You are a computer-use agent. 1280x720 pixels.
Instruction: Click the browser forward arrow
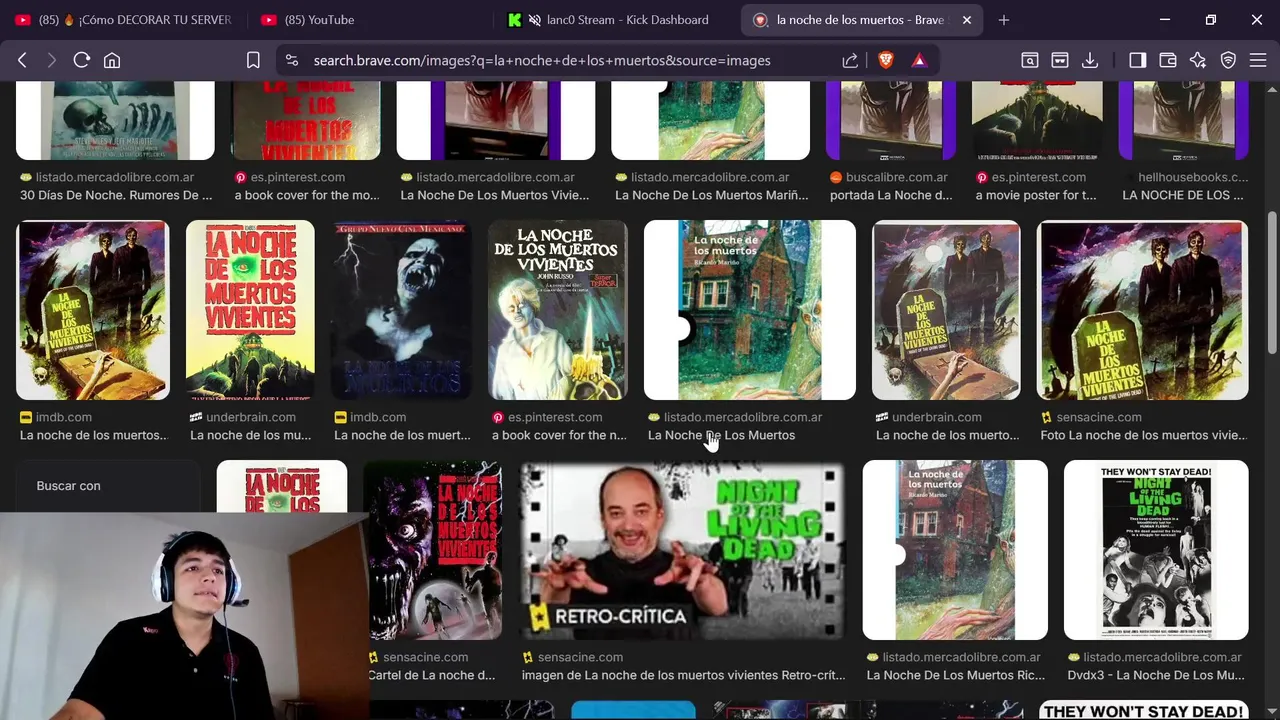[51, 60]
